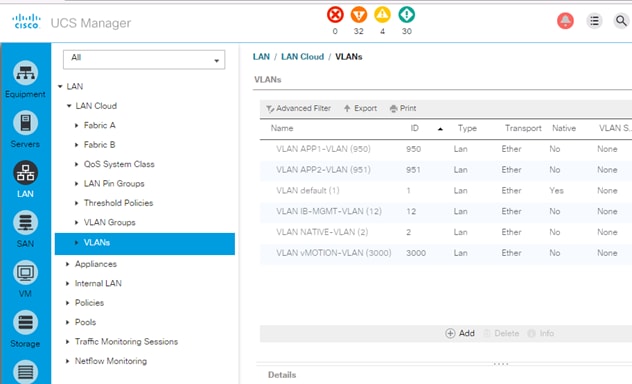Expand the Fabric B node

click(x=77, y=145)
